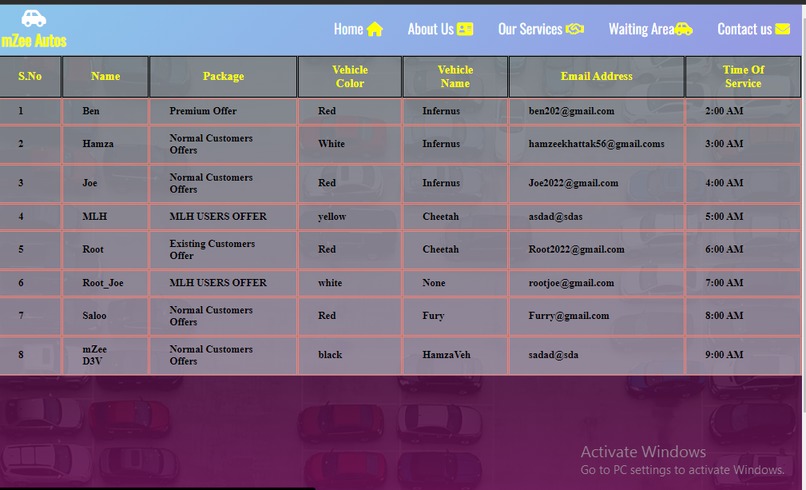Viewport: 806px width, 490px height.
Task: Click the 3:00 AM time cell
Action: pos(743,144)
